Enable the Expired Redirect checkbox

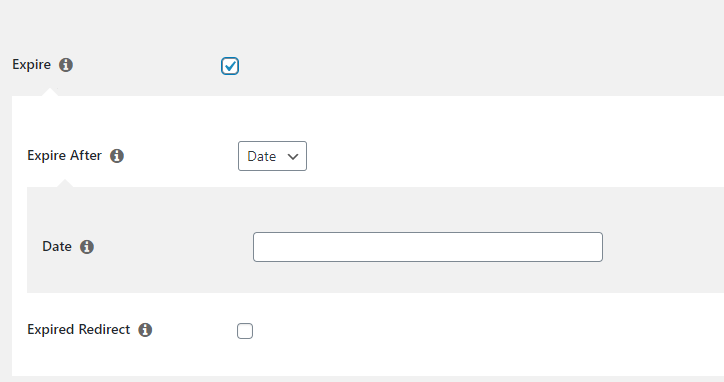coord(245,331)
